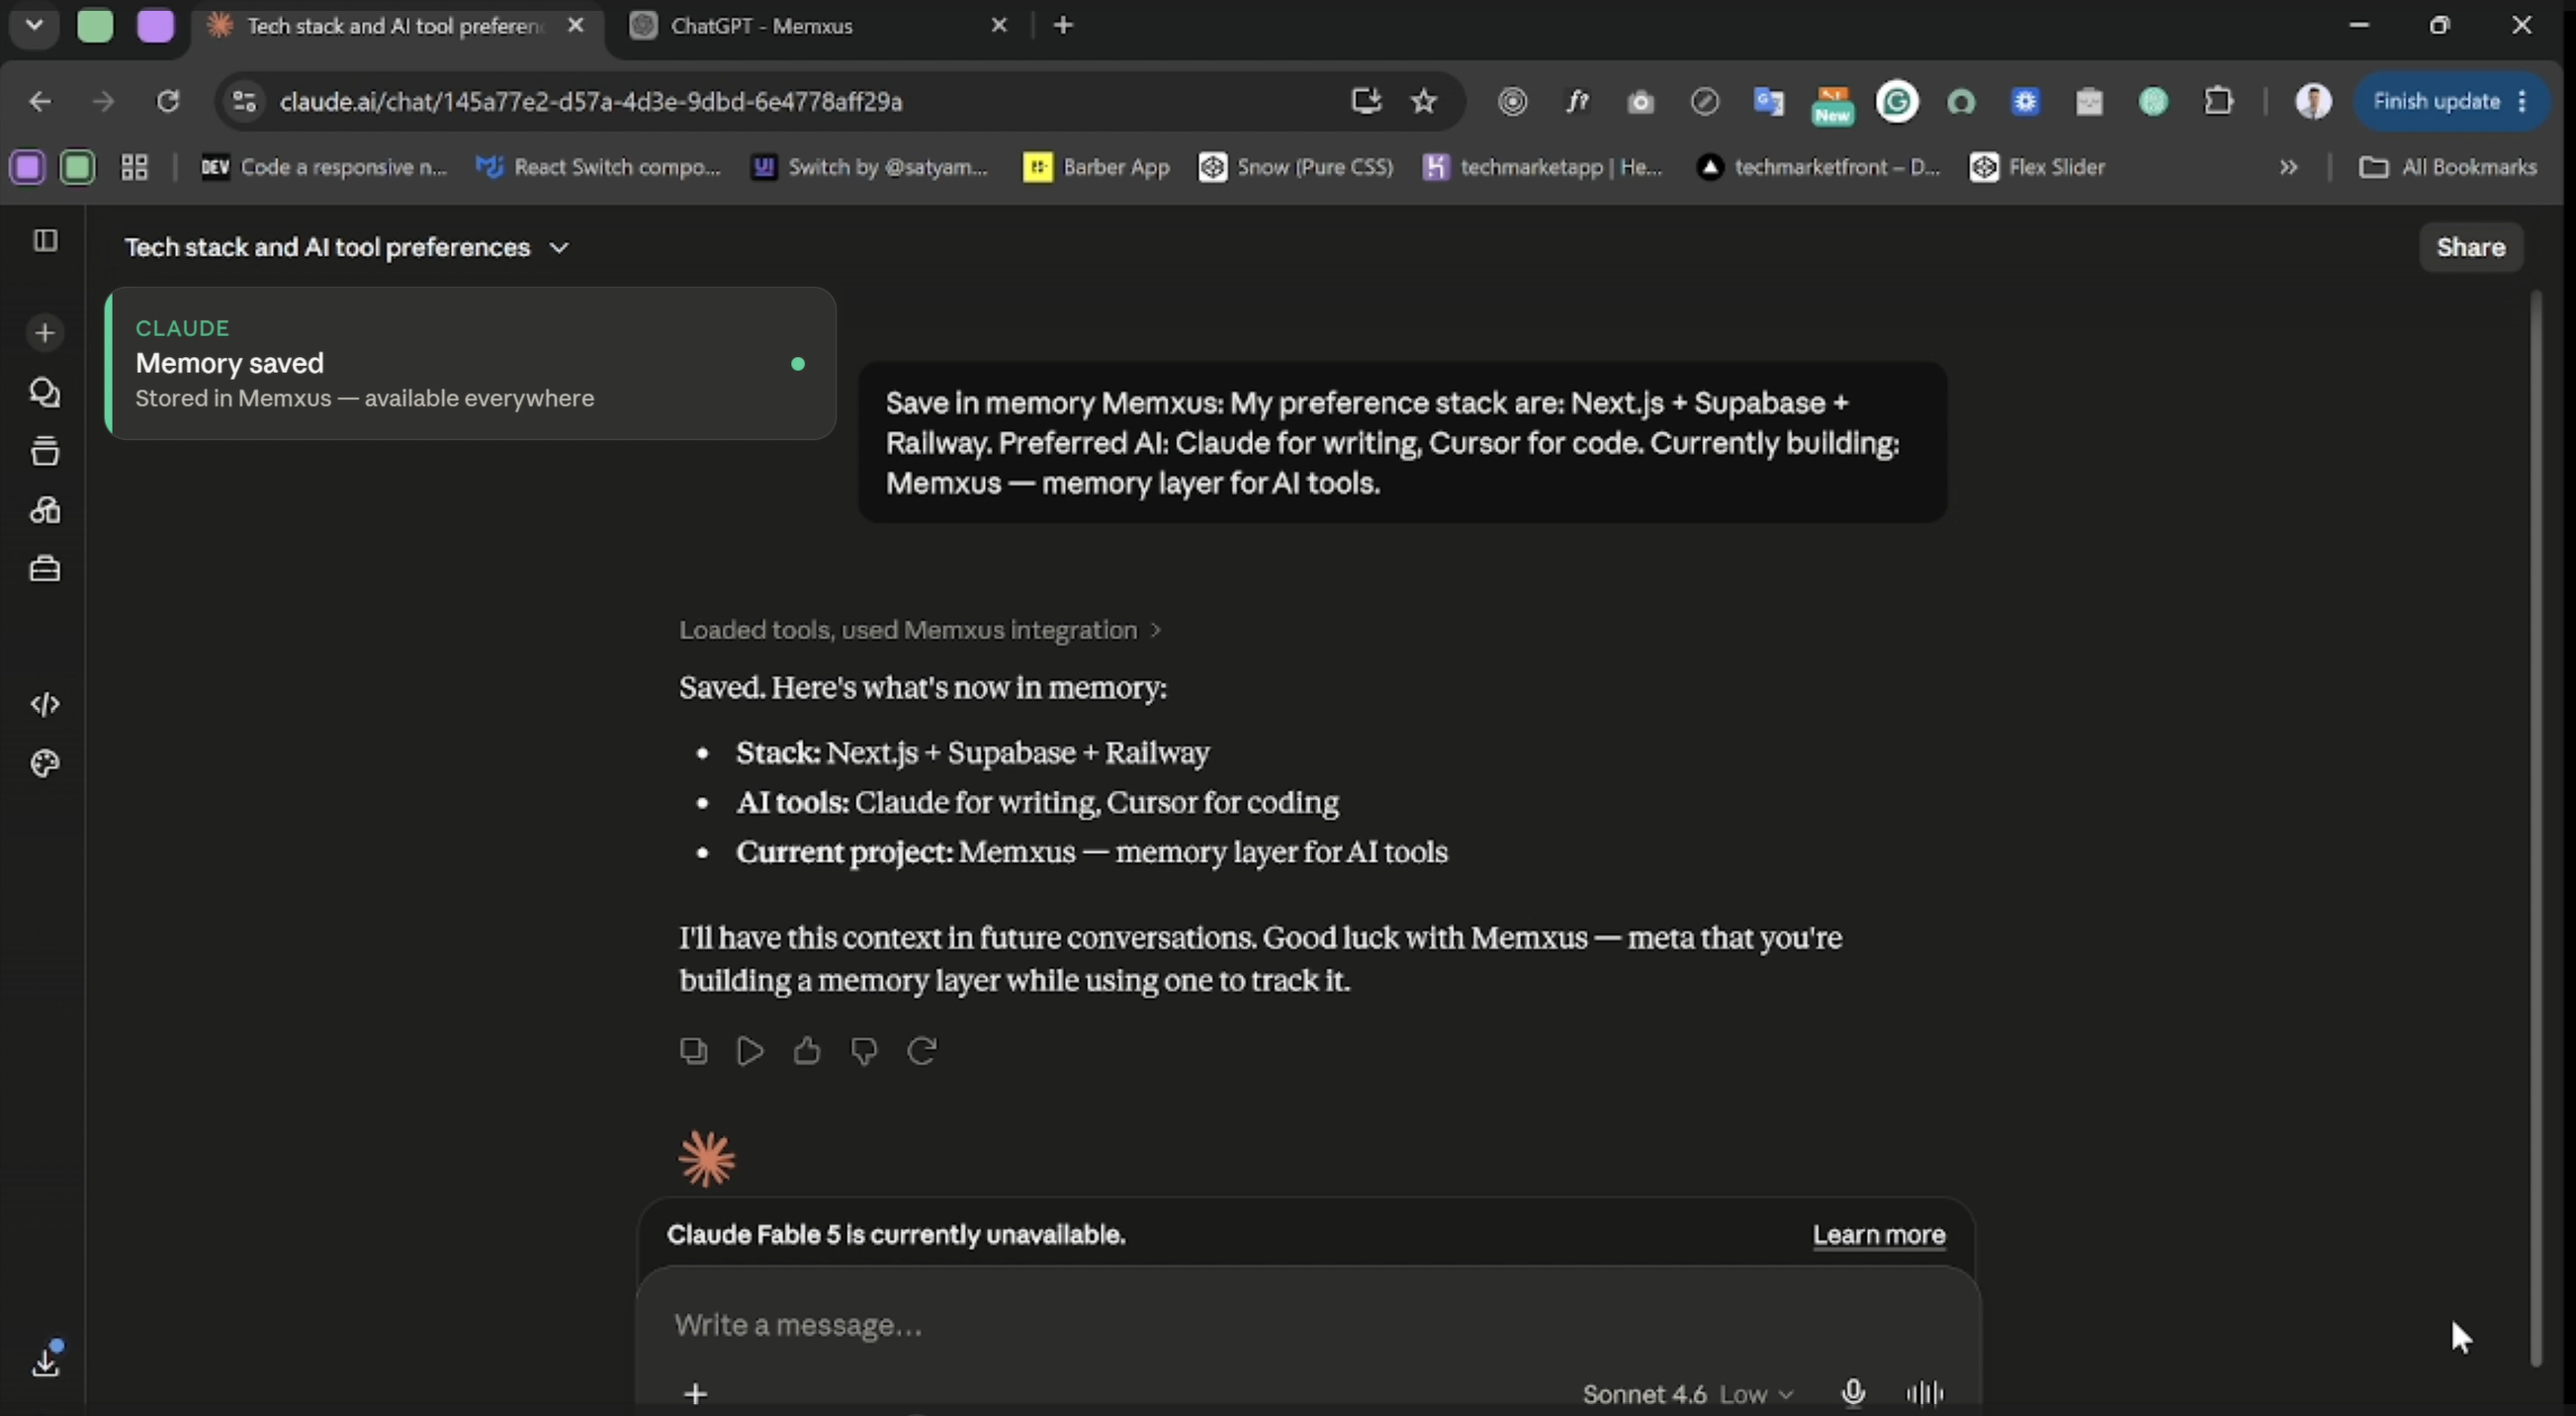Open the tab search dropdown arrow
The height and width of the screenshot is (1416, 2576).
click(34, 25)
